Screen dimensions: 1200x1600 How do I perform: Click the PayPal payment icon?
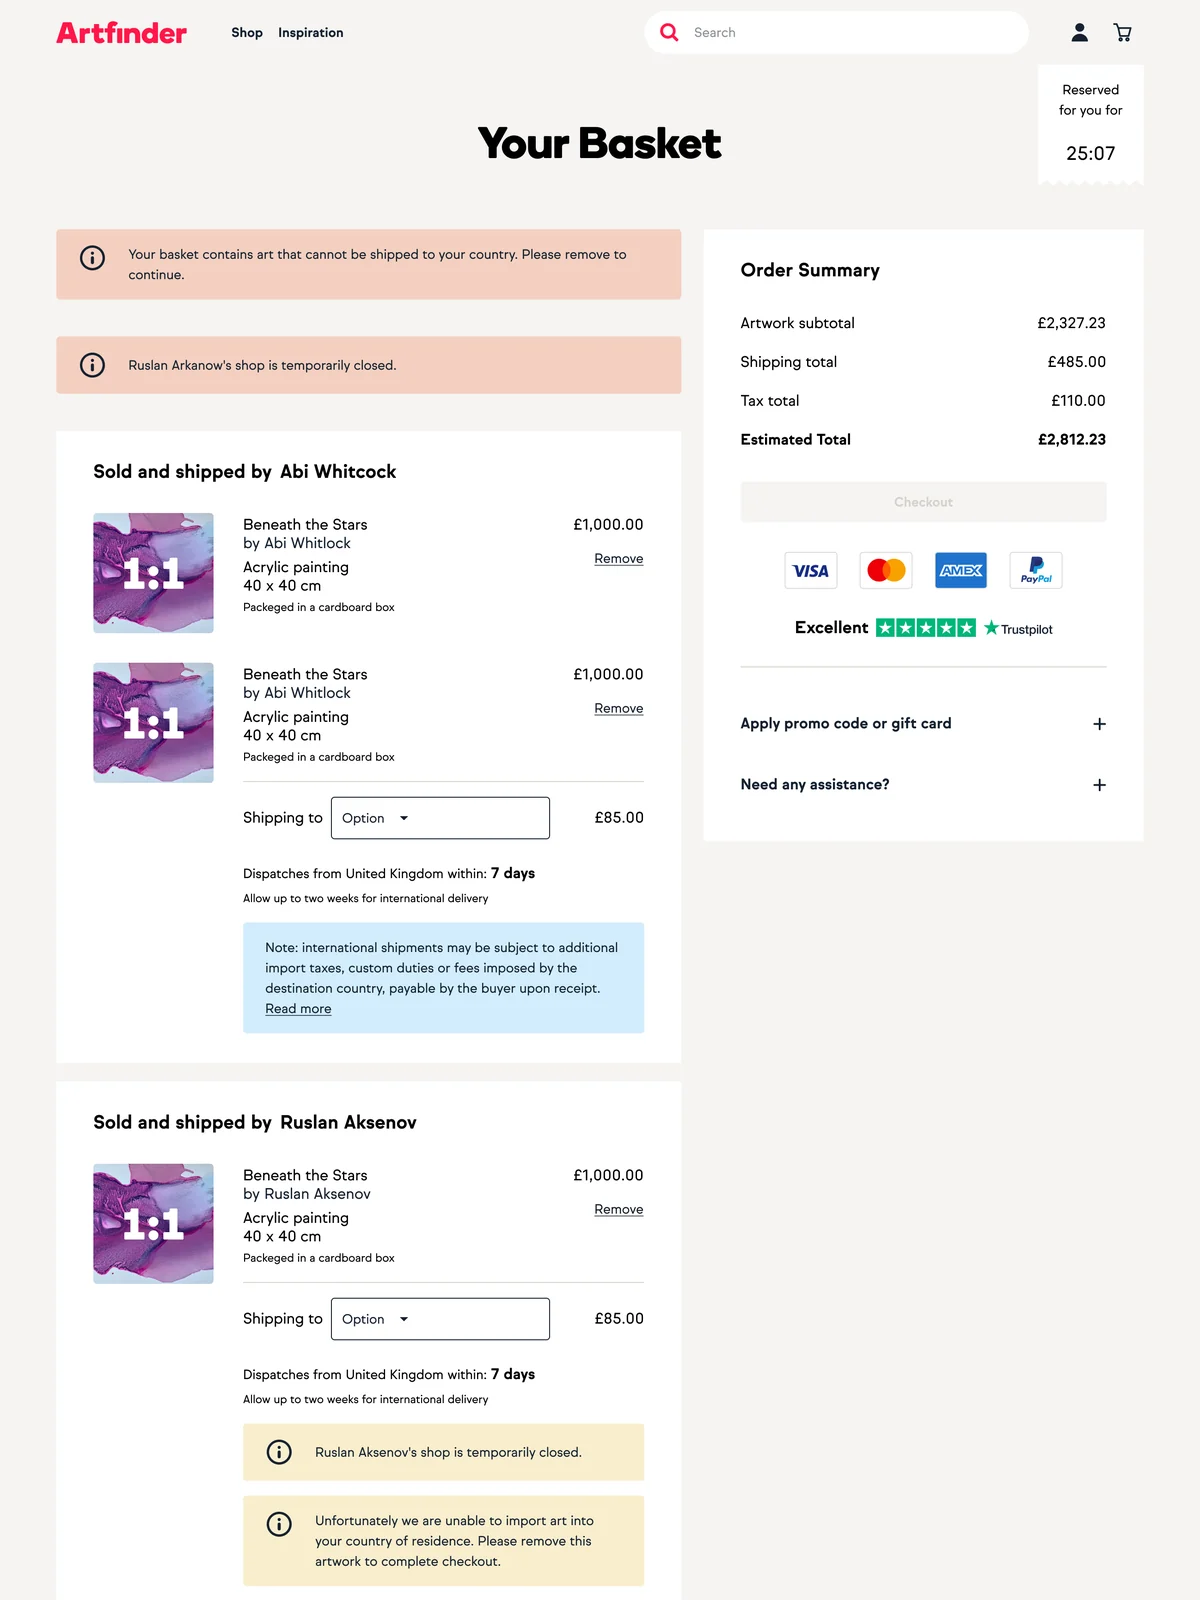[x=1036, y=570]
